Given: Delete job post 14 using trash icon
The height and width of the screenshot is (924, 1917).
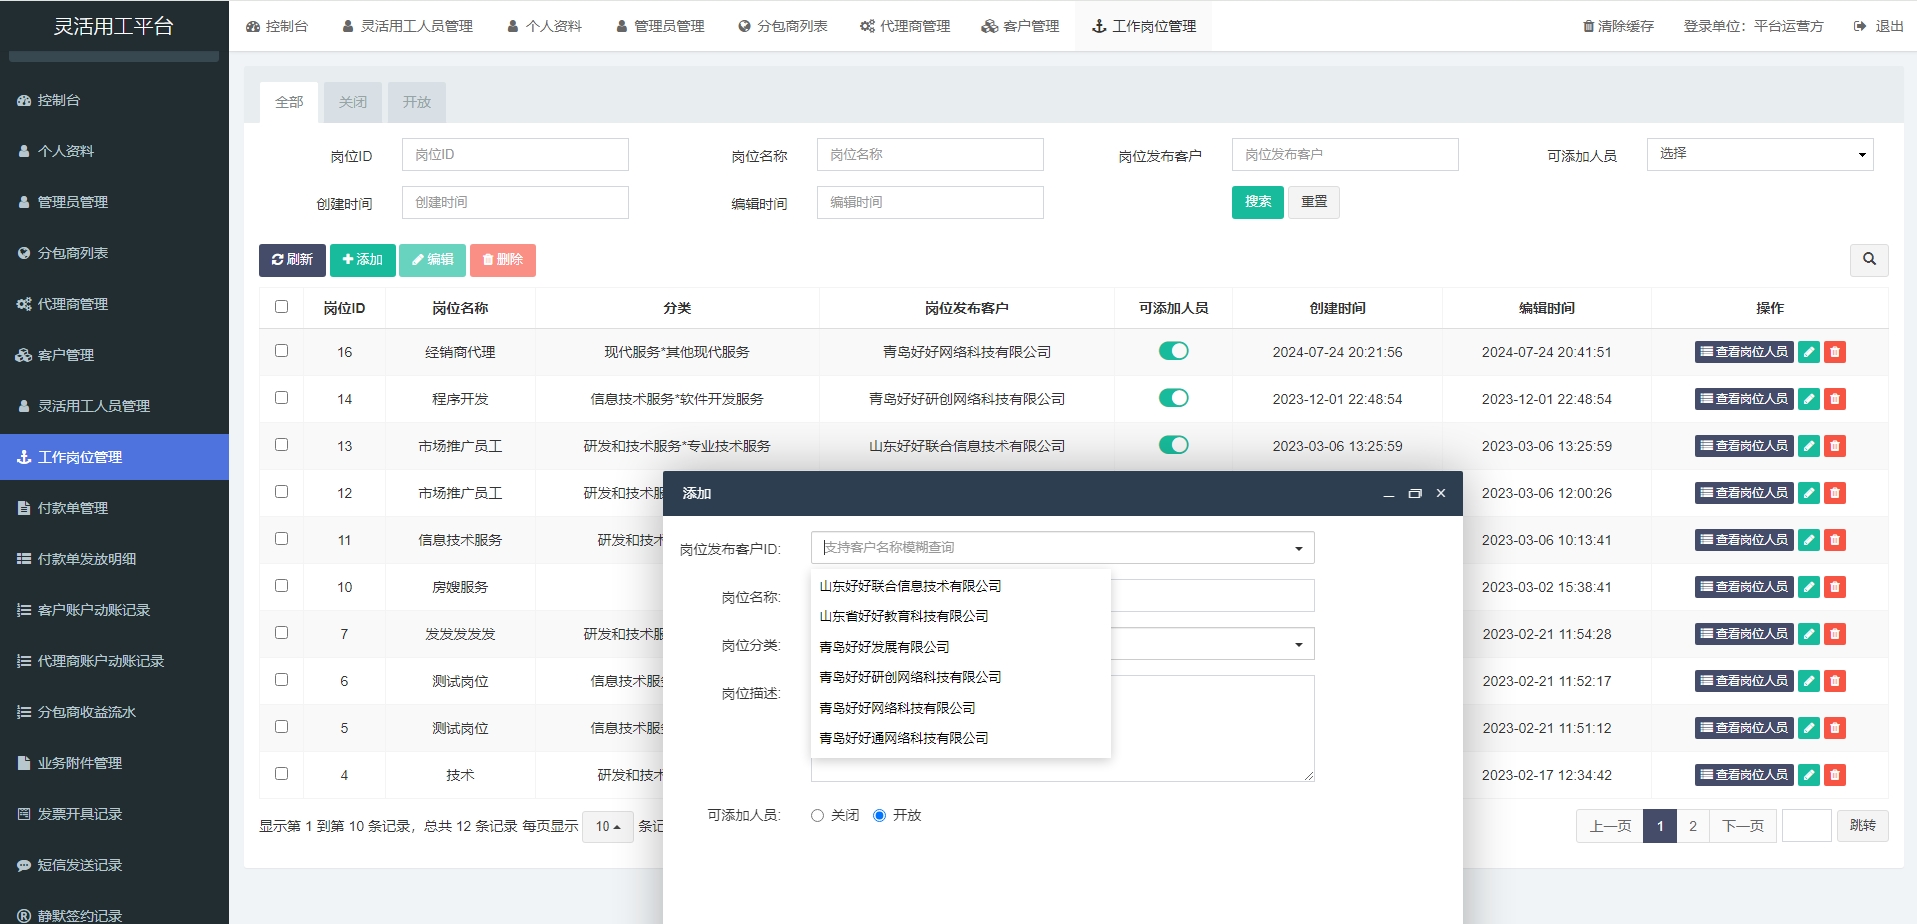Looking at the screenshot, I should (1835, 398).
